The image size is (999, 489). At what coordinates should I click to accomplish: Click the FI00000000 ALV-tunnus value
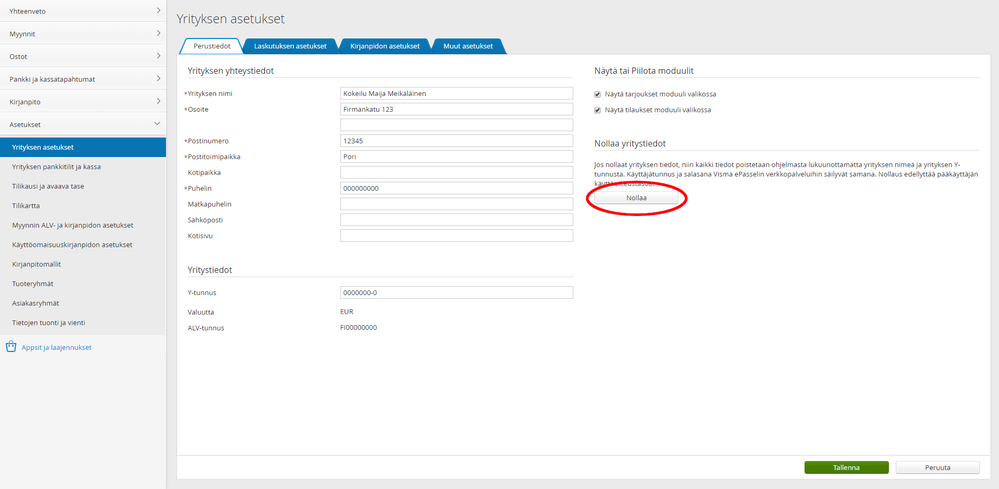pyautogui.click(x=359, y=328)
